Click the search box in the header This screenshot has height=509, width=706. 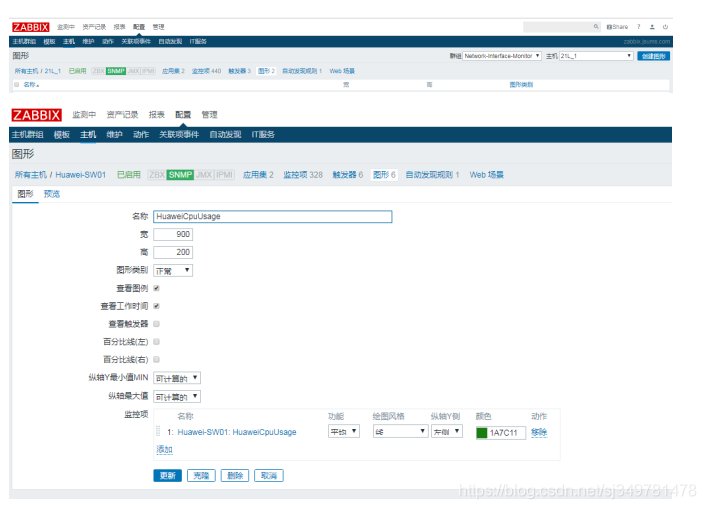[x=557, y=27]
